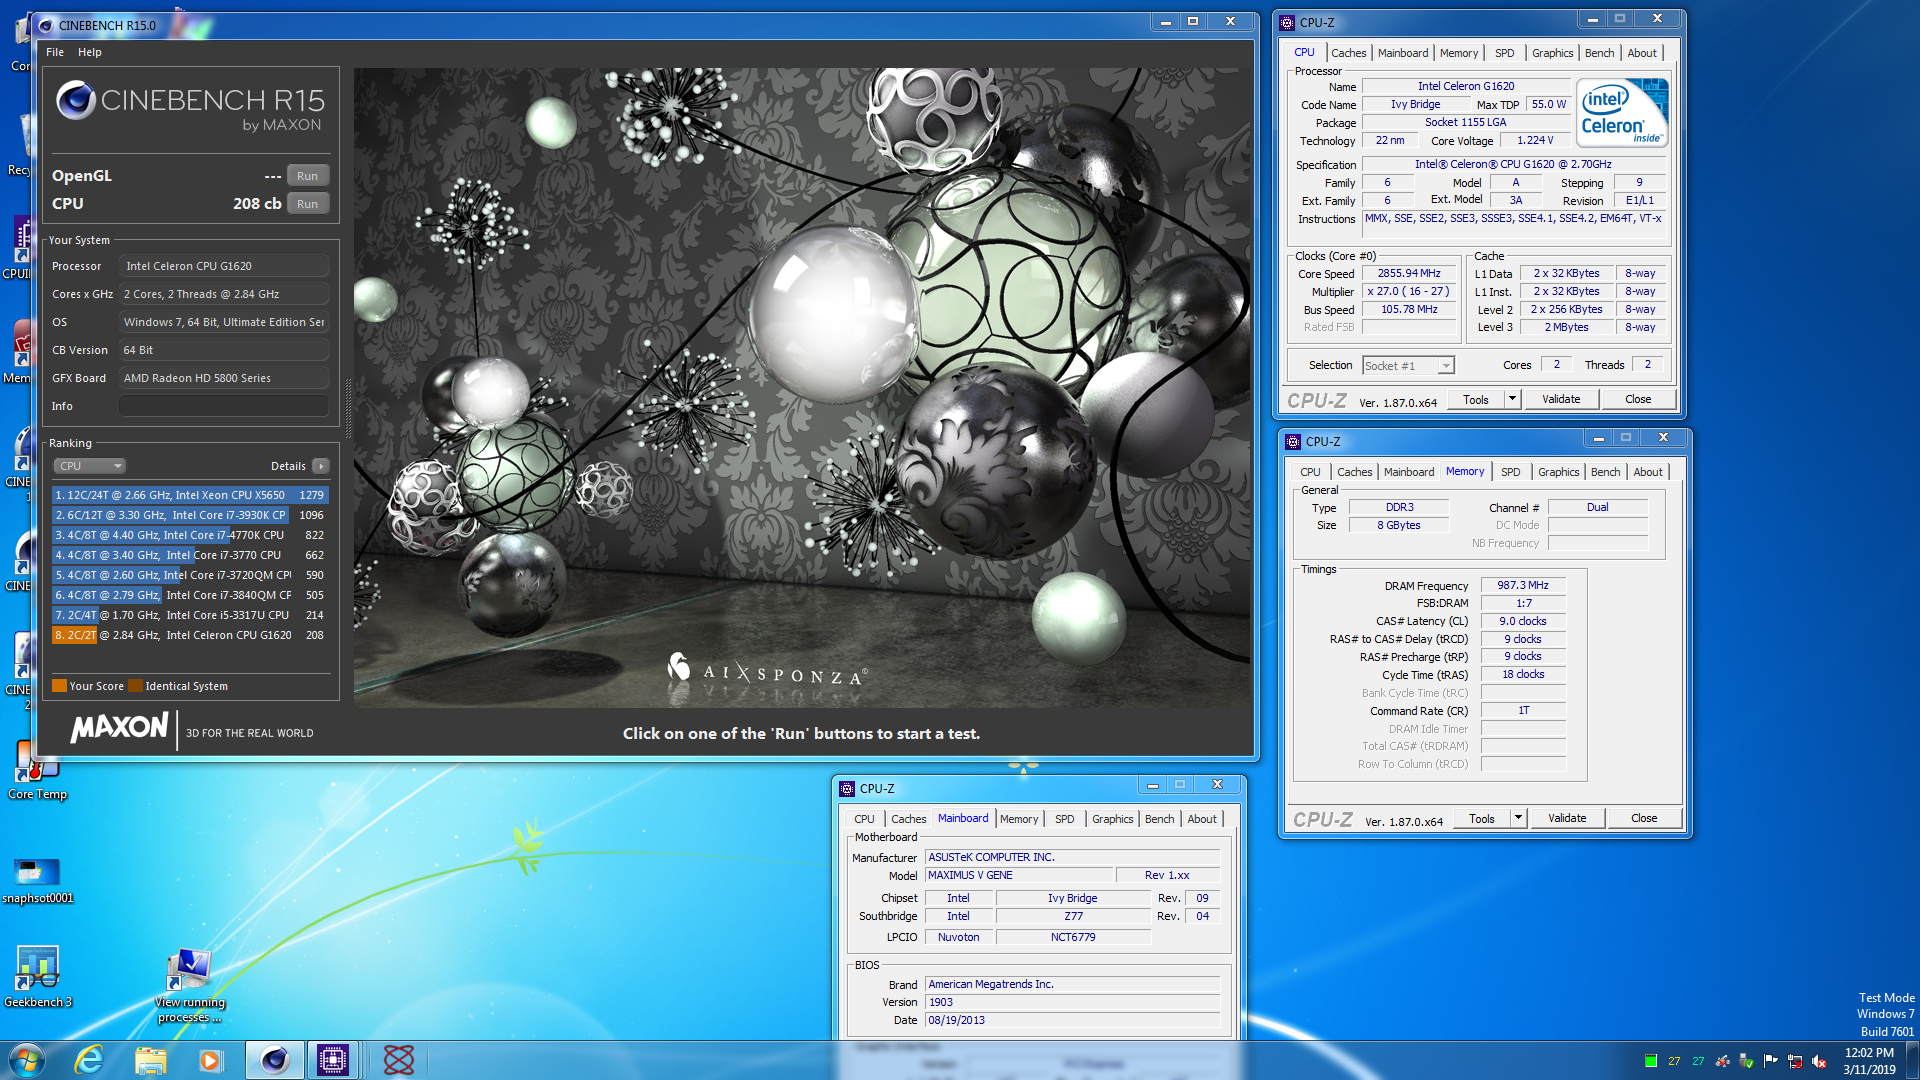Viewport: 1920px width, 1080px height.
Task: Click the Processor field Intel Celeron CPU G1620
Action: tap(224, 266)
